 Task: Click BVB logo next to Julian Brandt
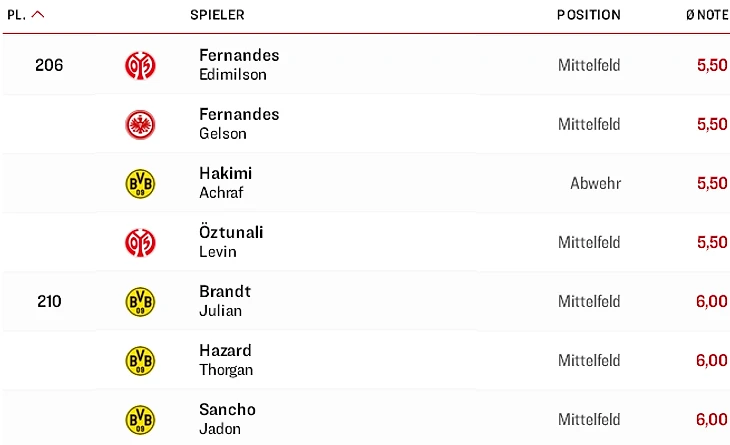point(140,302)
